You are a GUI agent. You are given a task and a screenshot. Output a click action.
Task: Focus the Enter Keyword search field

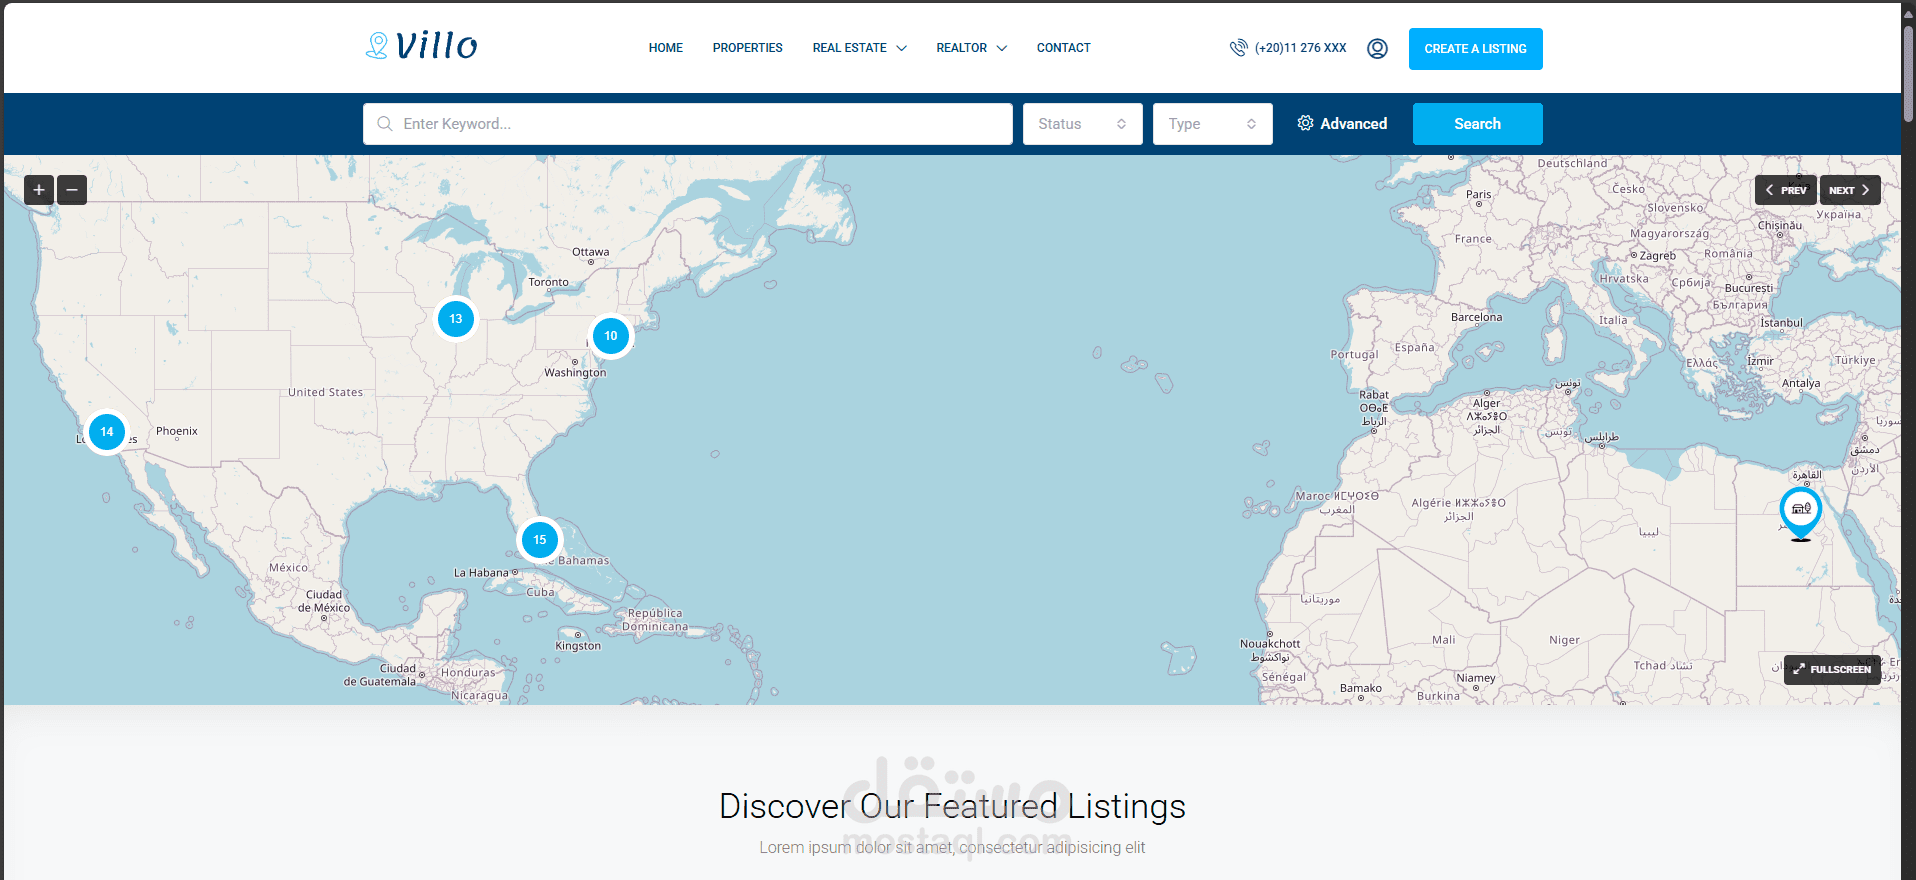coord(687,124)
